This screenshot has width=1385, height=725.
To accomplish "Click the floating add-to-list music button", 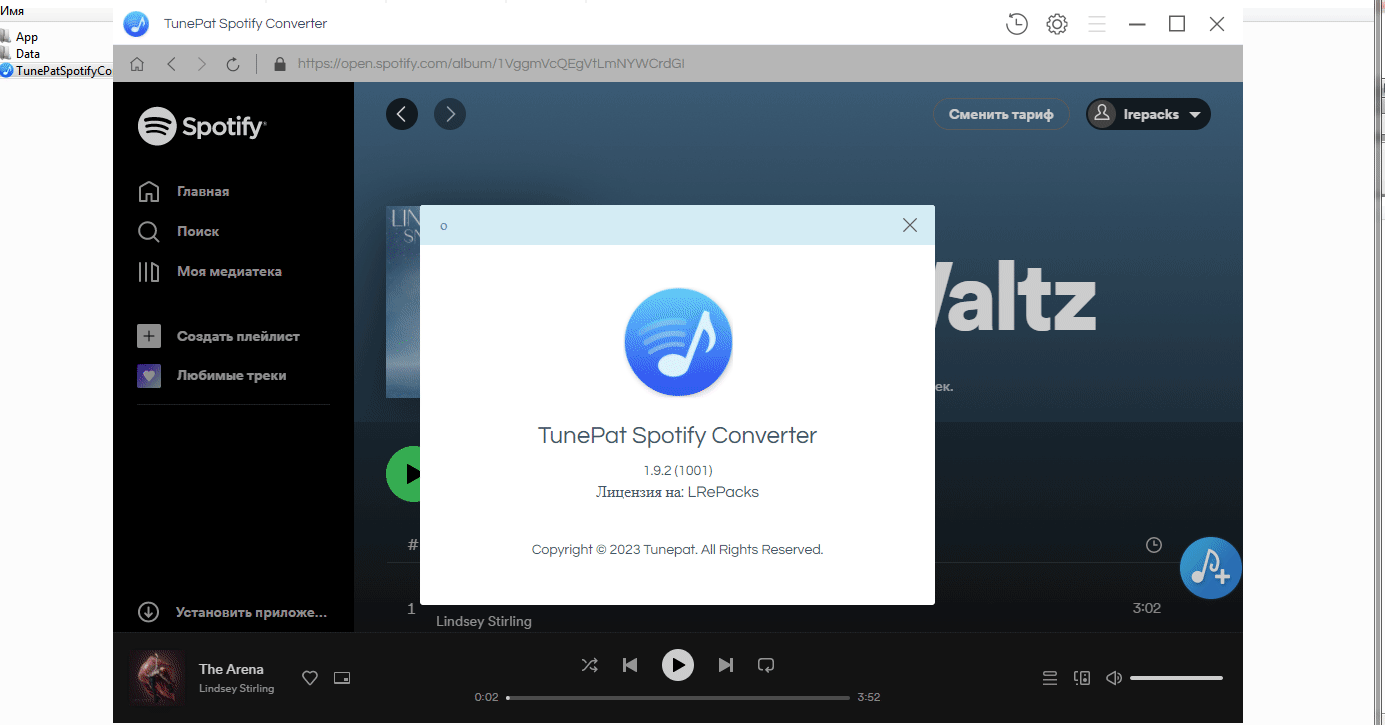I will point(1210,568).
